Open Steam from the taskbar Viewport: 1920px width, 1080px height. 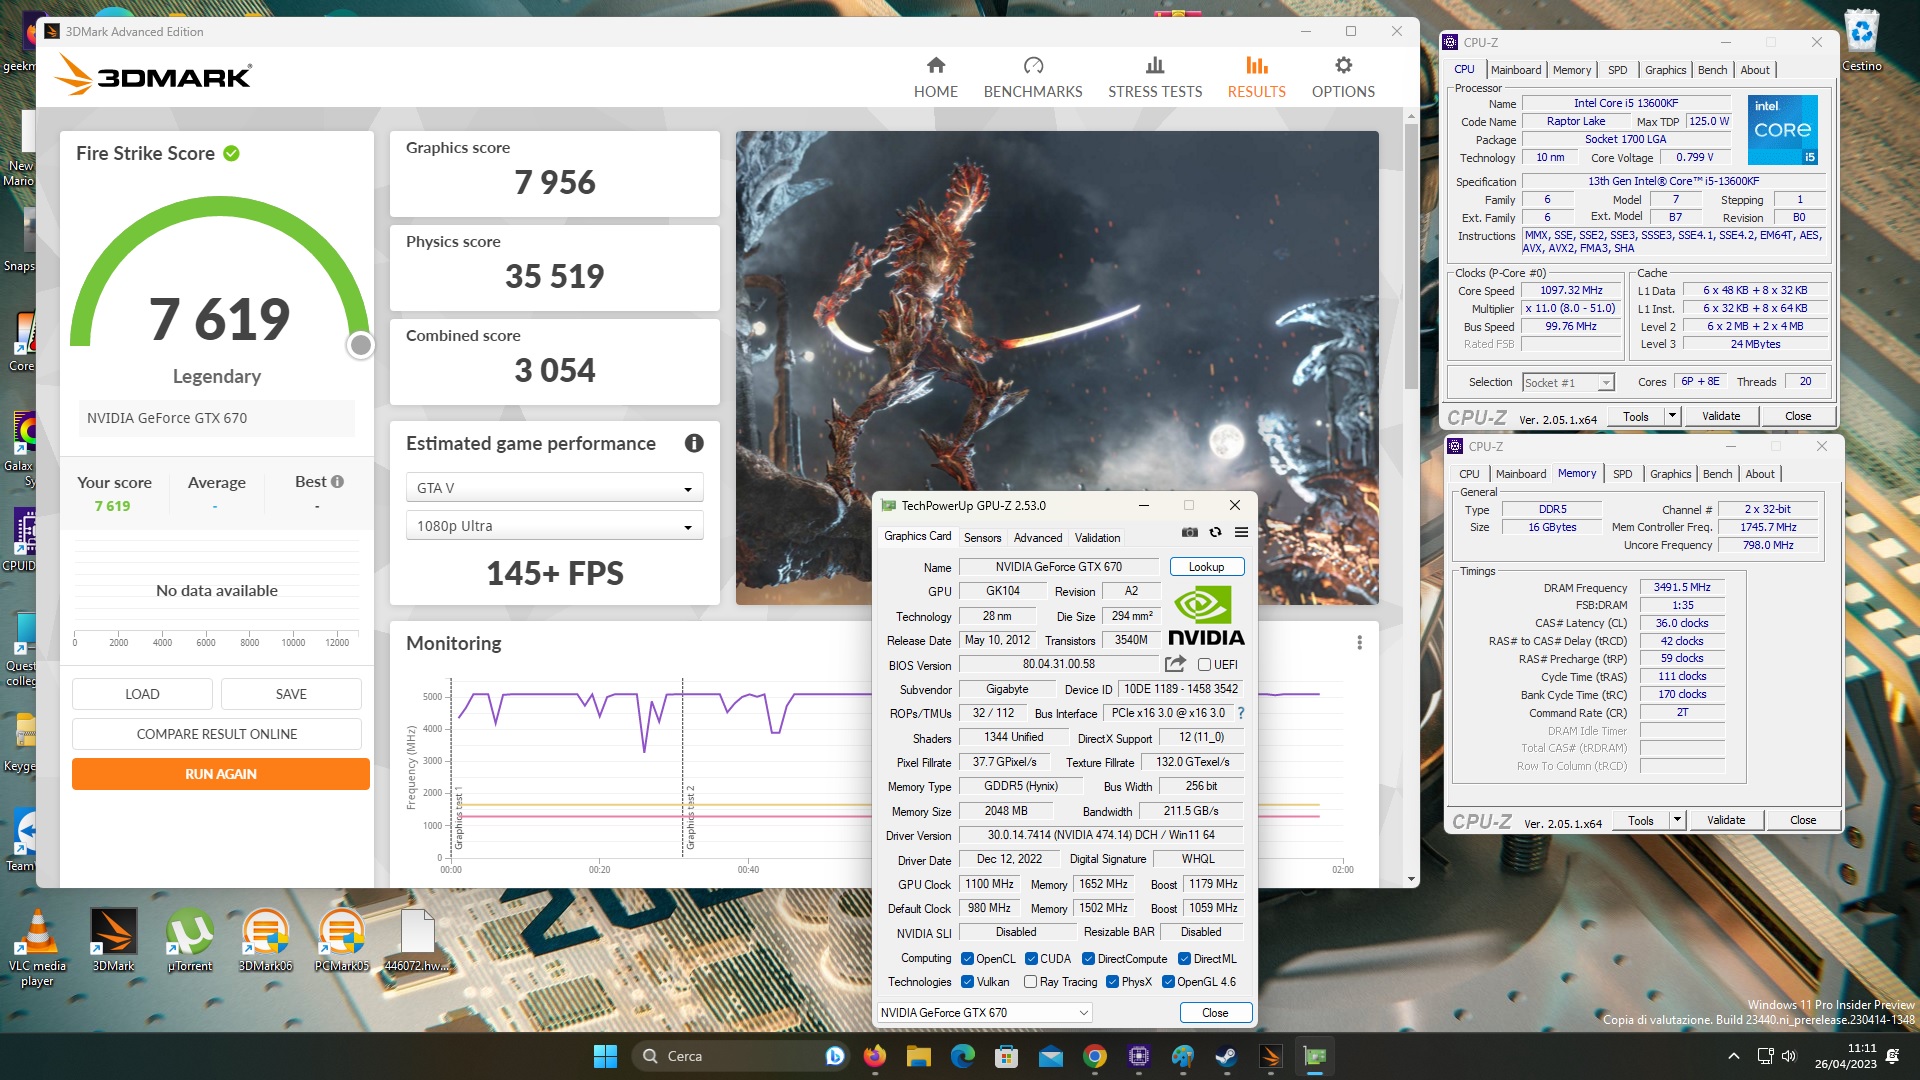(x=1227, y=1056)
